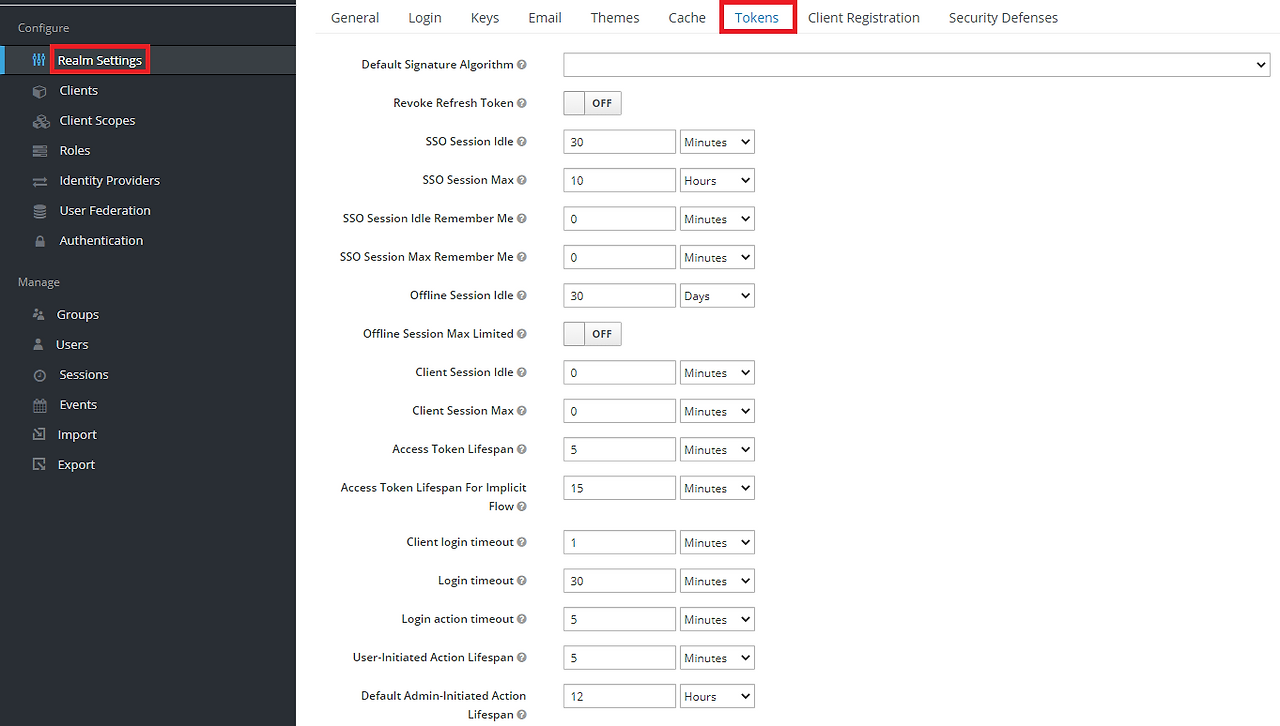Open SSO Session Max Hours dropdown
Viewport: 1280px width, 726px height.
[x=717, y=181]
